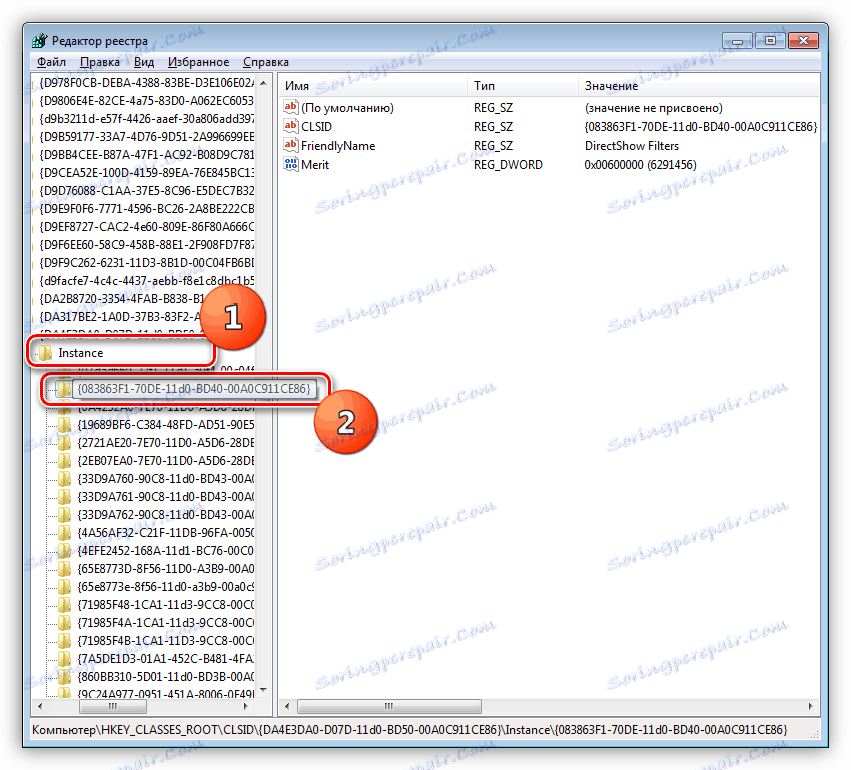The image size is (851, 770).
Task: Select key {D9B59177-33A7-4D76 in tree
Action: click(147, 137)
